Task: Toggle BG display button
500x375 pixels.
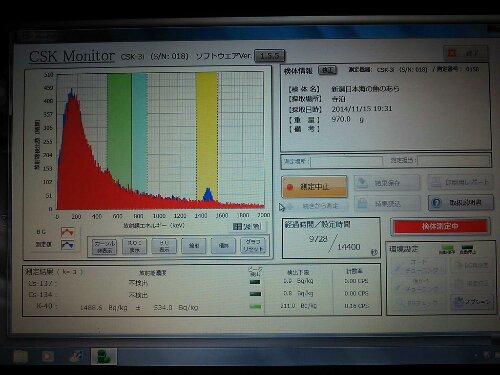Action: click(x=164, y=247)
